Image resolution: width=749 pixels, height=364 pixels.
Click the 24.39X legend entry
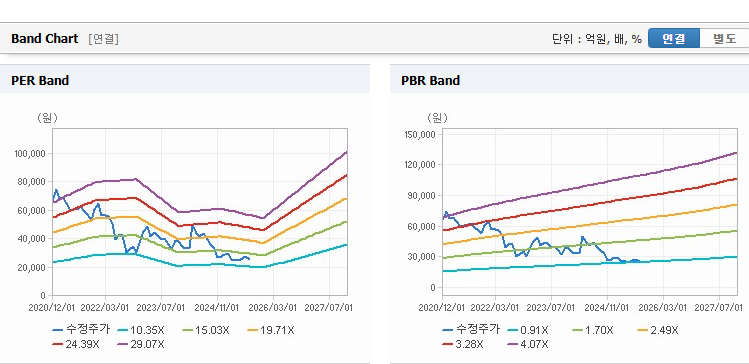pos(76,344)
